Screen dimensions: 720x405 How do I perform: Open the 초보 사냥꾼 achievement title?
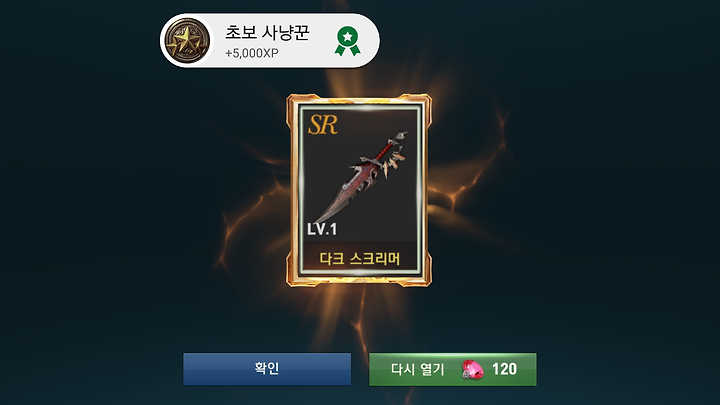click(x=267, y=32)
